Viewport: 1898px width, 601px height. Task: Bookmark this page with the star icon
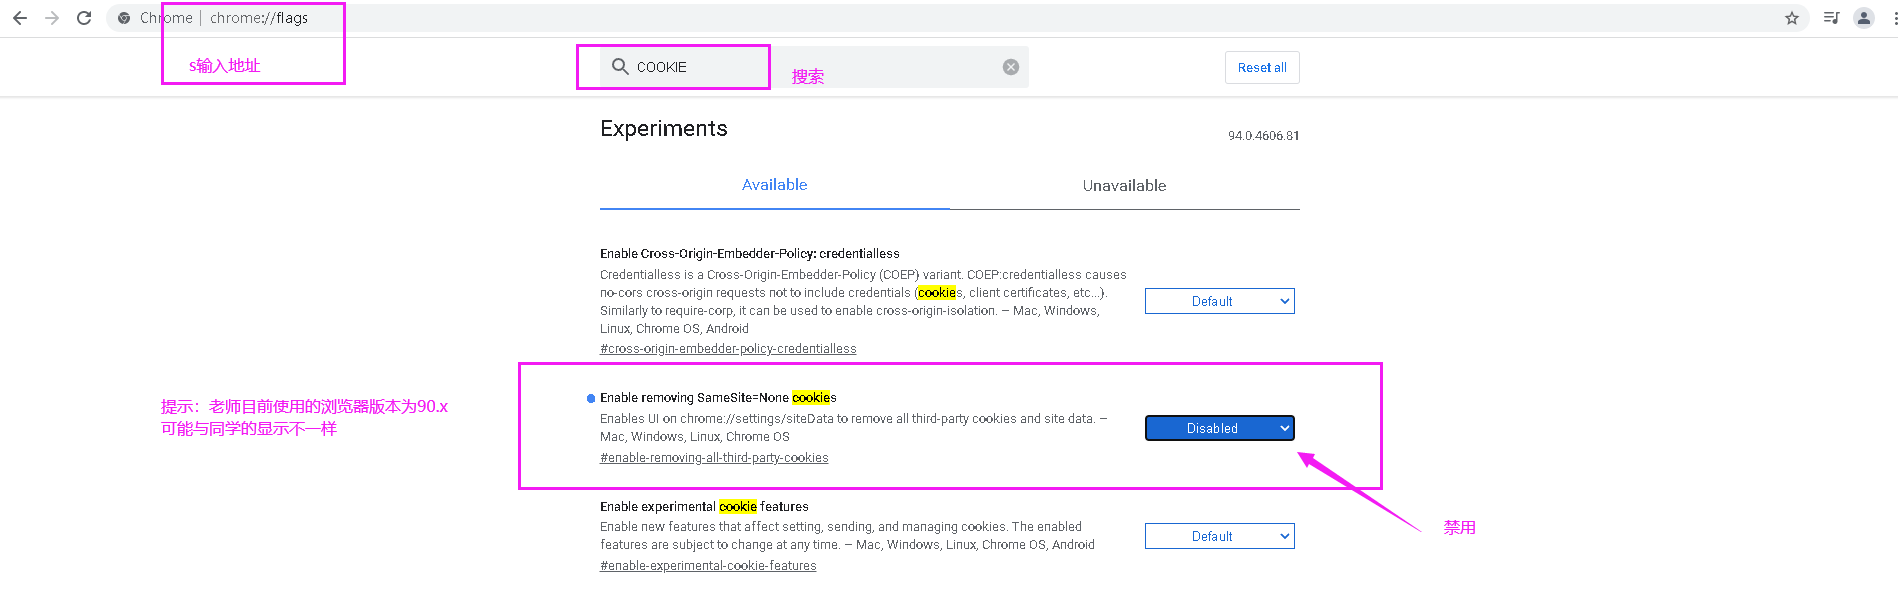1792,18
